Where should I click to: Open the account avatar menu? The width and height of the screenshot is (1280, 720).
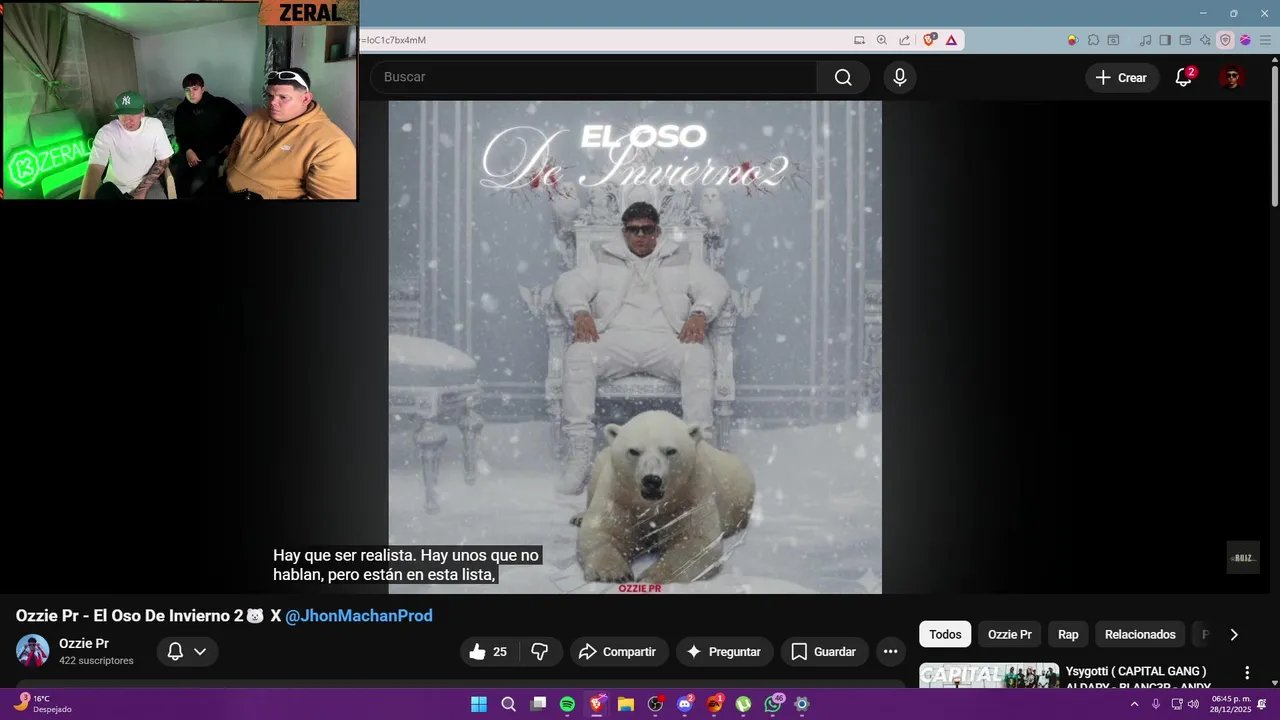(x=1232, y=77)
